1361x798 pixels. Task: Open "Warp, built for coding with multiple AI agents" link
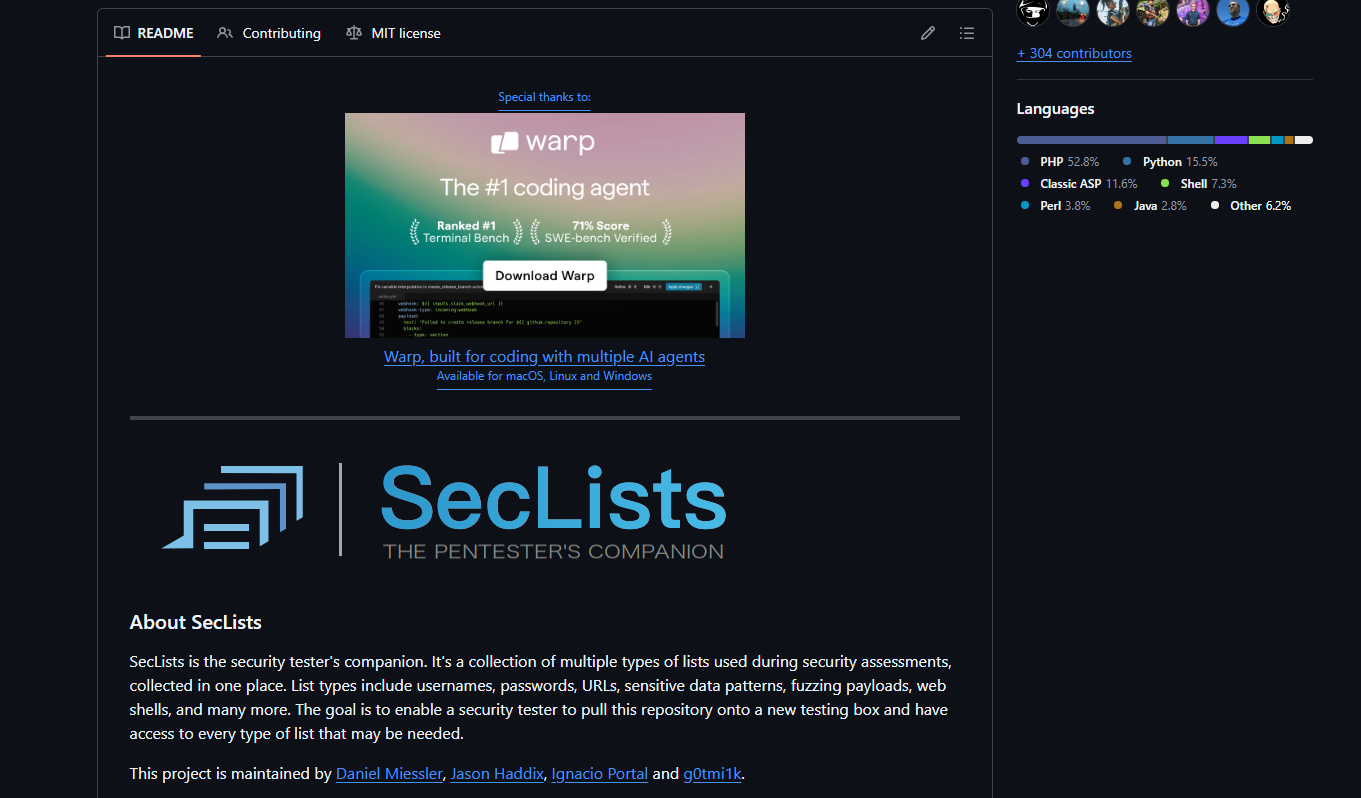point(544,357)
